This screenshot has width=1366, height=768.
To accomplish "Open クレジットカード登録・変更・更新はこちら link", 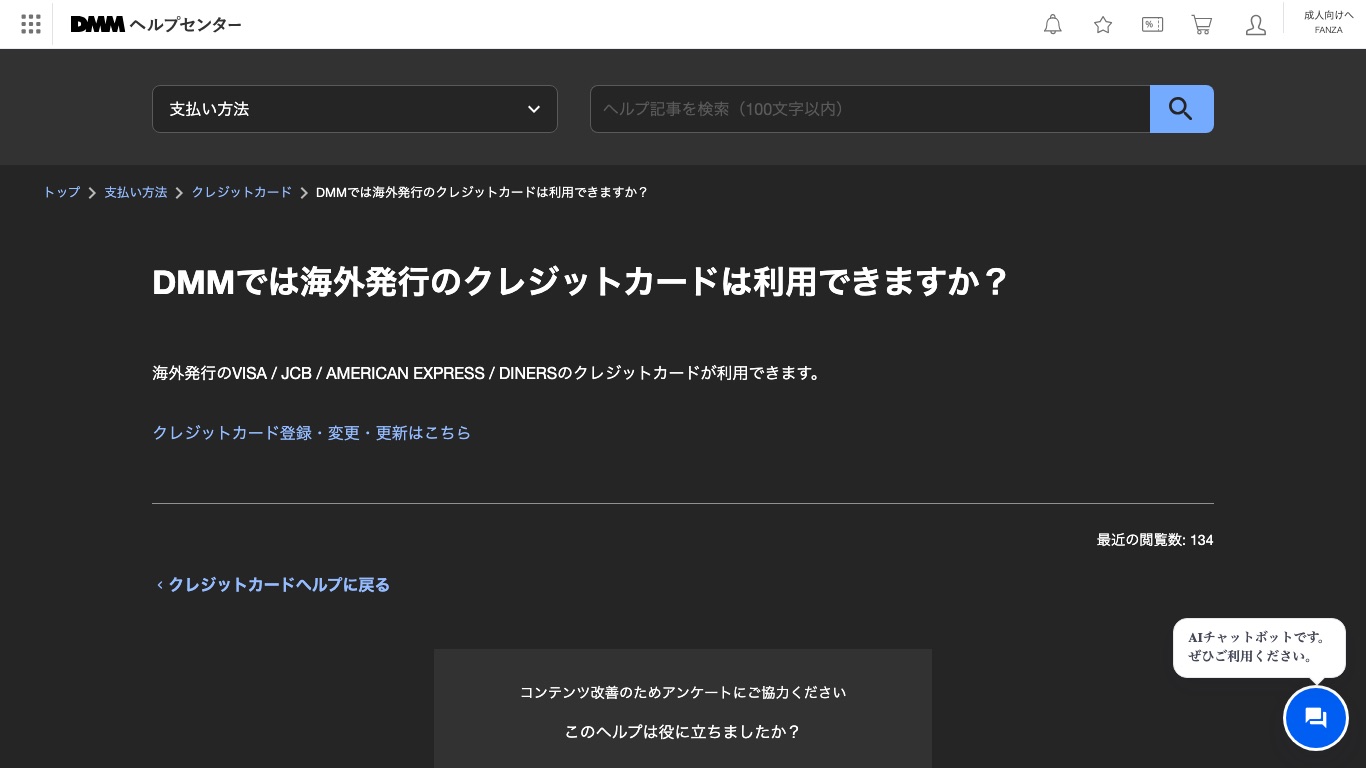I will pyautogui.click(x=311, y=433).
